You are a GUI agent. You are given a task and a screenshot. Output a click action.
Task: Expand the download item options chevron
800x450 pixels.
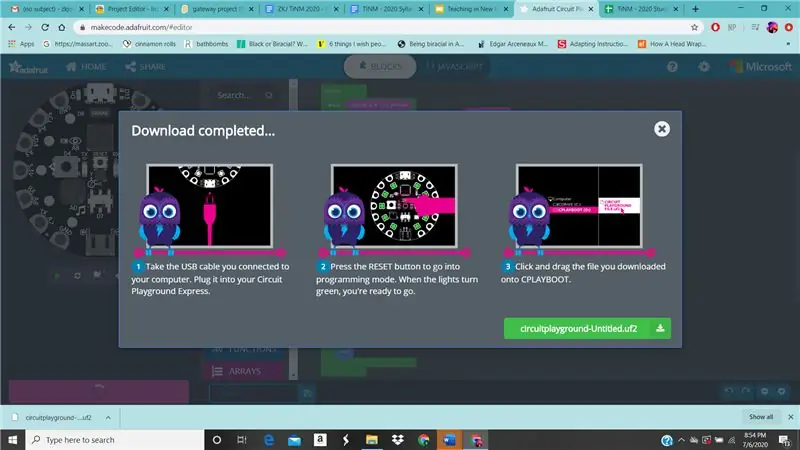coord(108,417)
